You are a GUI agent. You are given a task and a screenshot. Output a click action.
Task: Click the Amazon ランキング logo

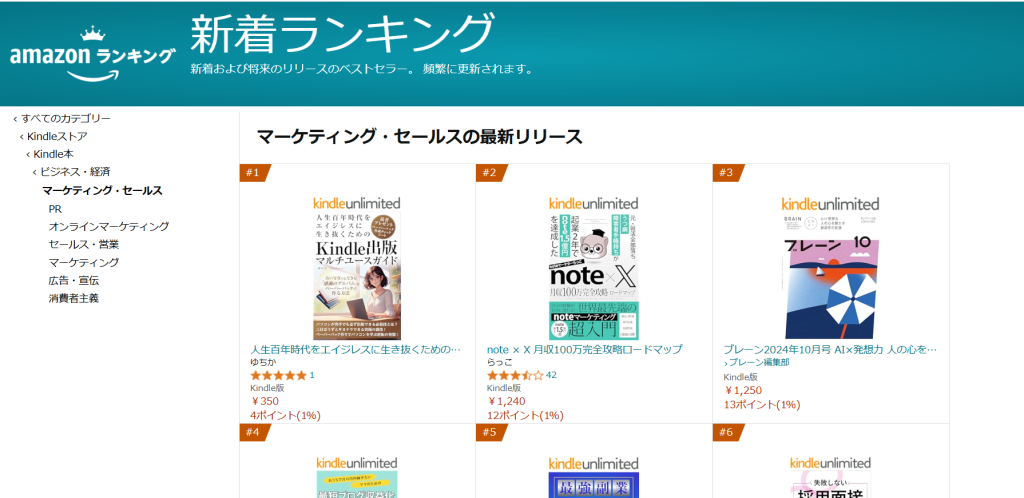92,53
